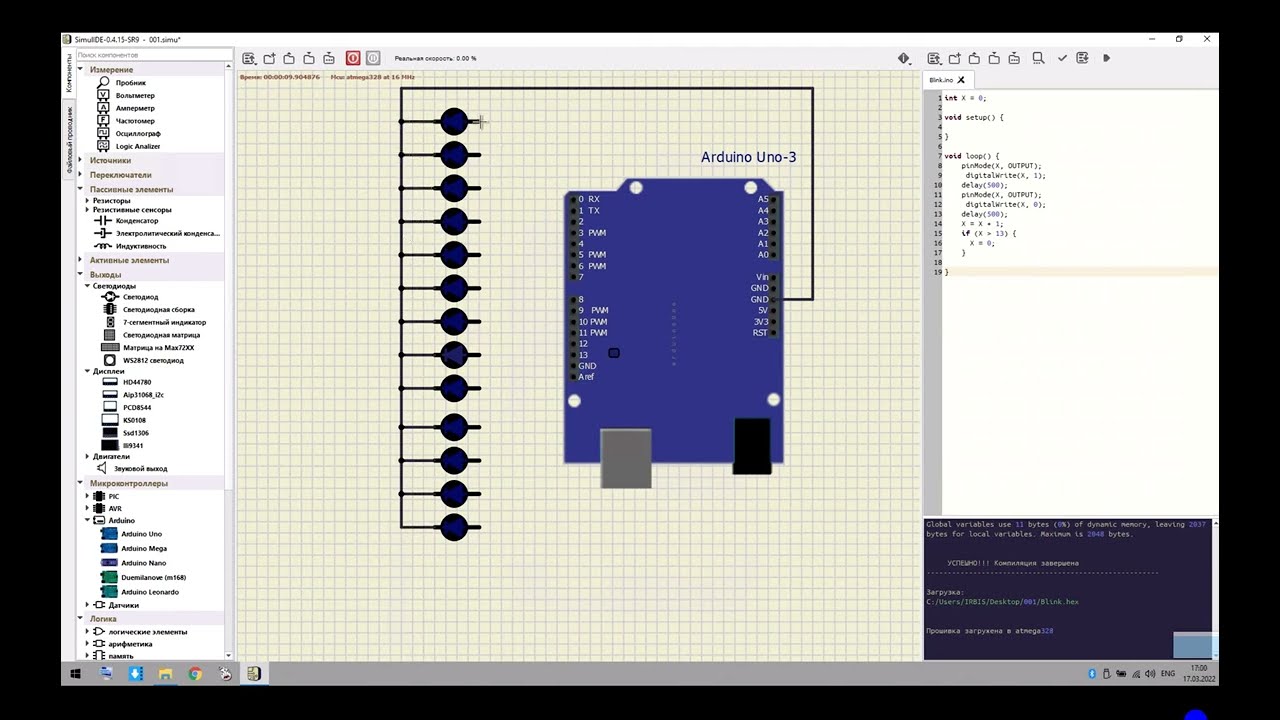This screenshot has width=1280, height=720.
Task: Open find/replace in the code editor
Action: point(1039,59)
